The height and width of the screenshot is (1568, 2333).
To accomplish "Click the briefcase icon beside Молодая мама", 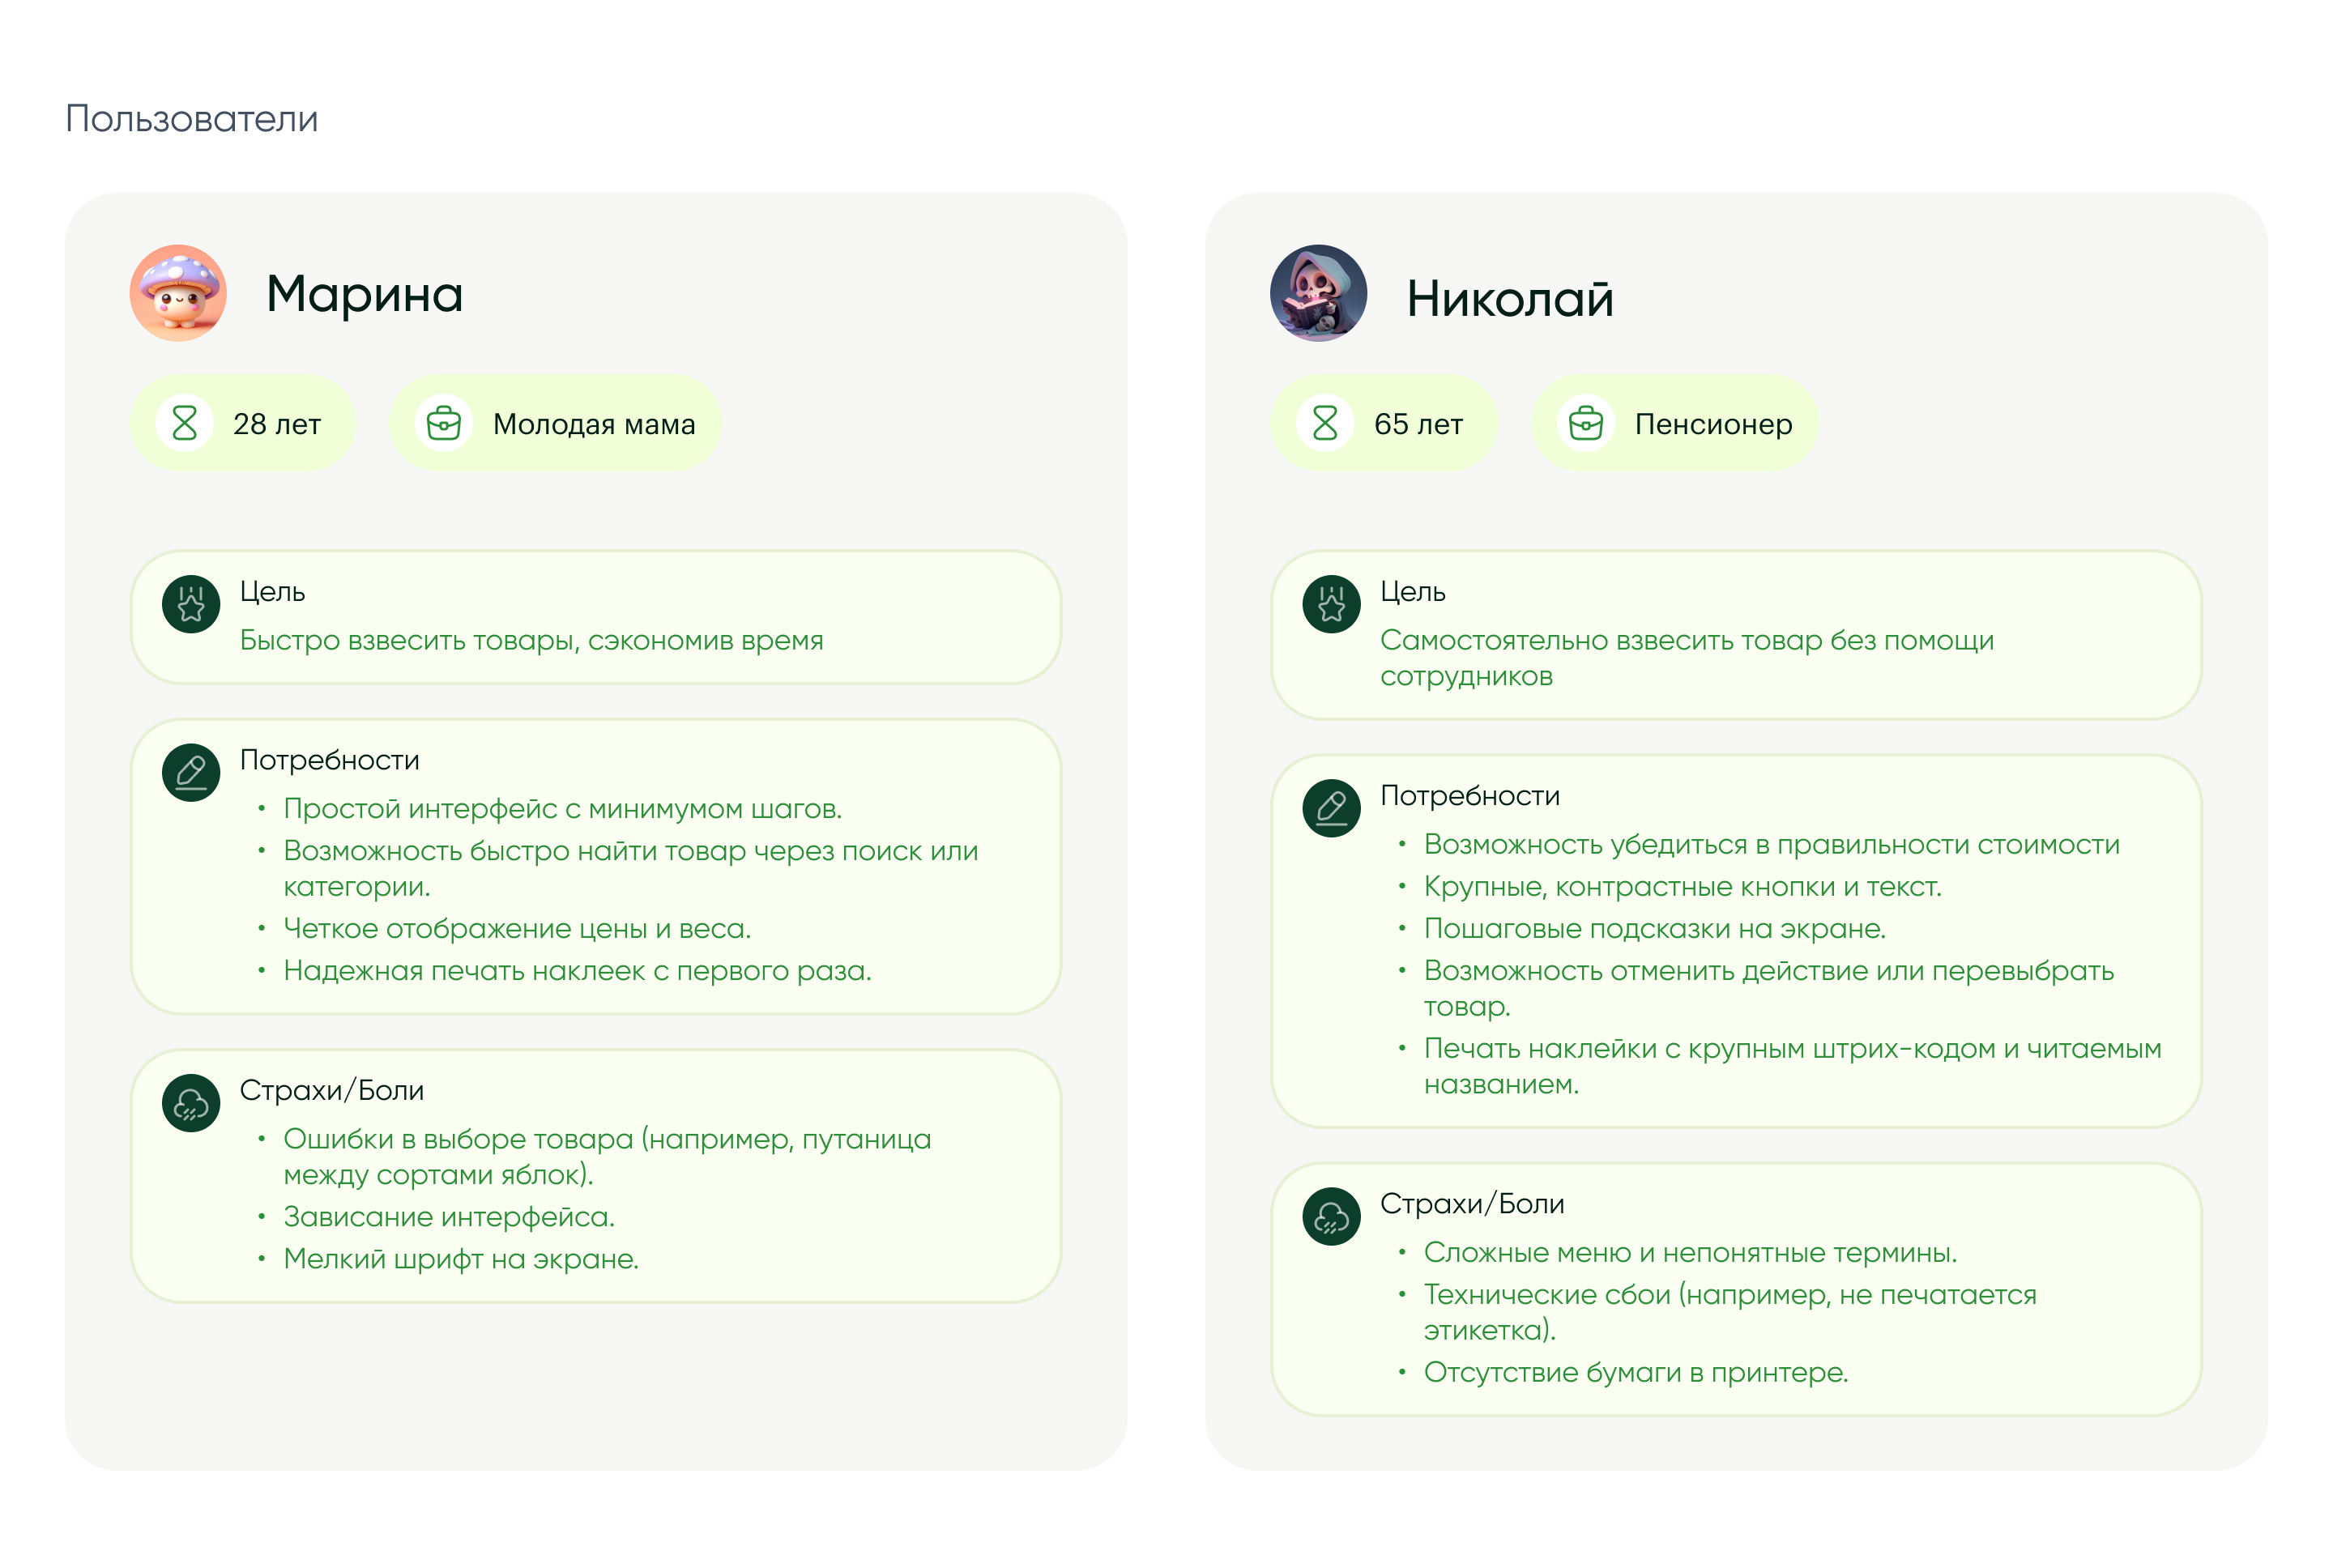I will (x=443, y=424).
